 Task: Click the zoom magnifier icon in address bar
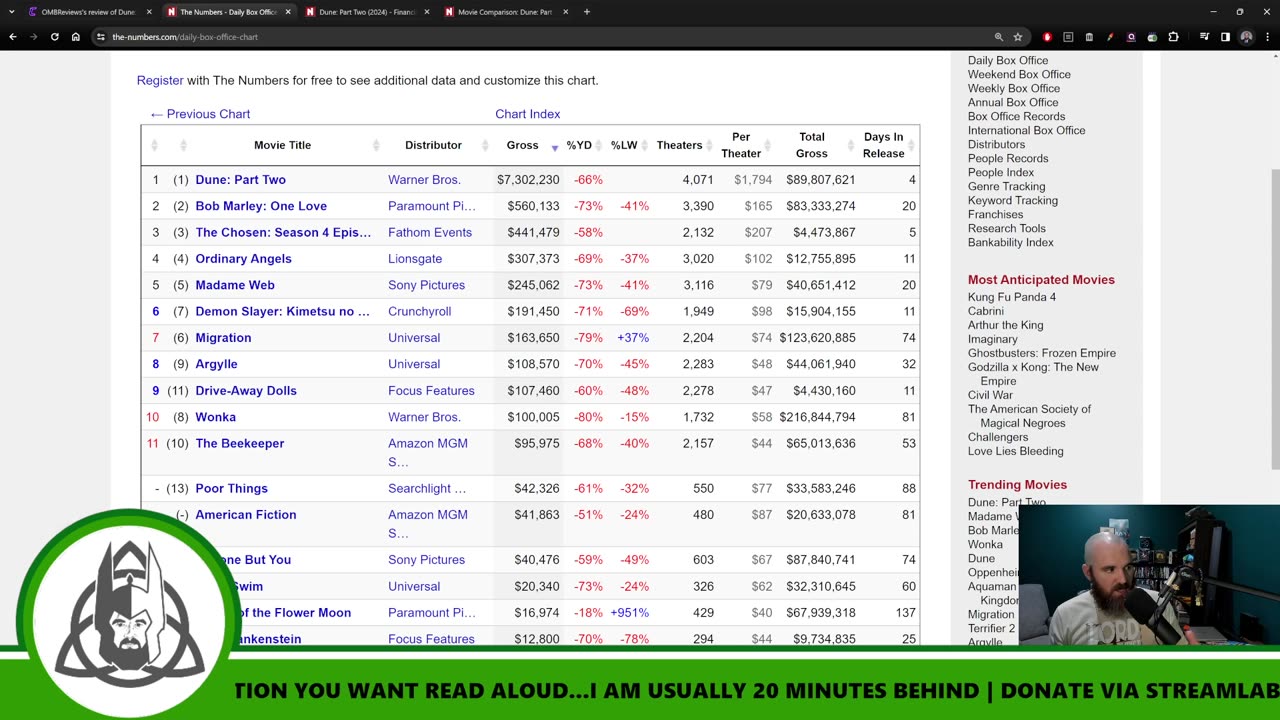(x=999, y=37)
